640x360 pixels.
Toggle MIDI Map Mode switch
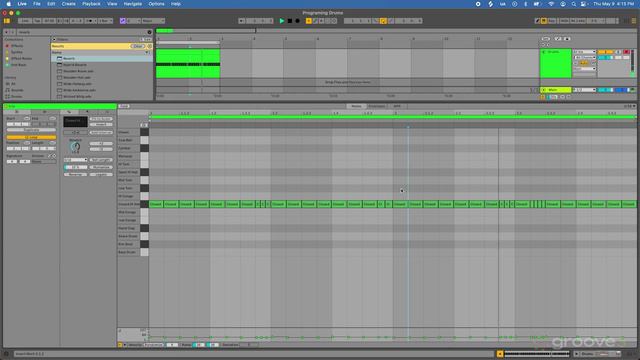point(564,21)
